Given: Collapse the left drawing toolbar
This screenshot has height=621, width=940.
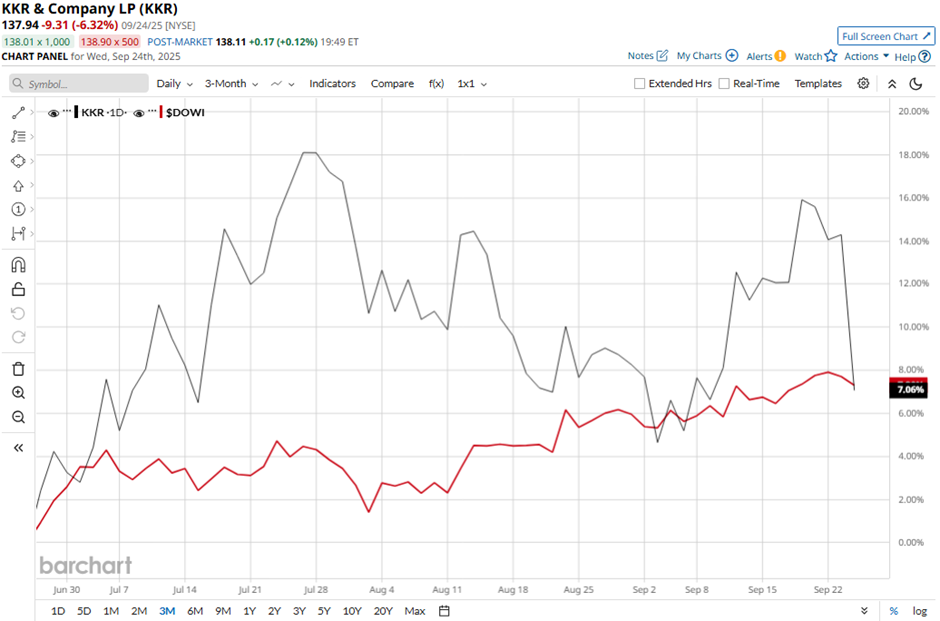Looking at the screenshot, I should coord(18,448).
